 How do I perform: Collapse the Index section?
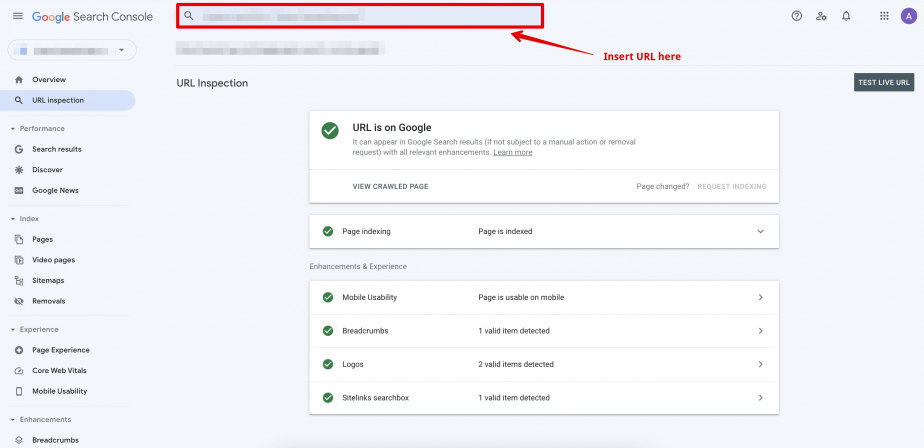13,219
